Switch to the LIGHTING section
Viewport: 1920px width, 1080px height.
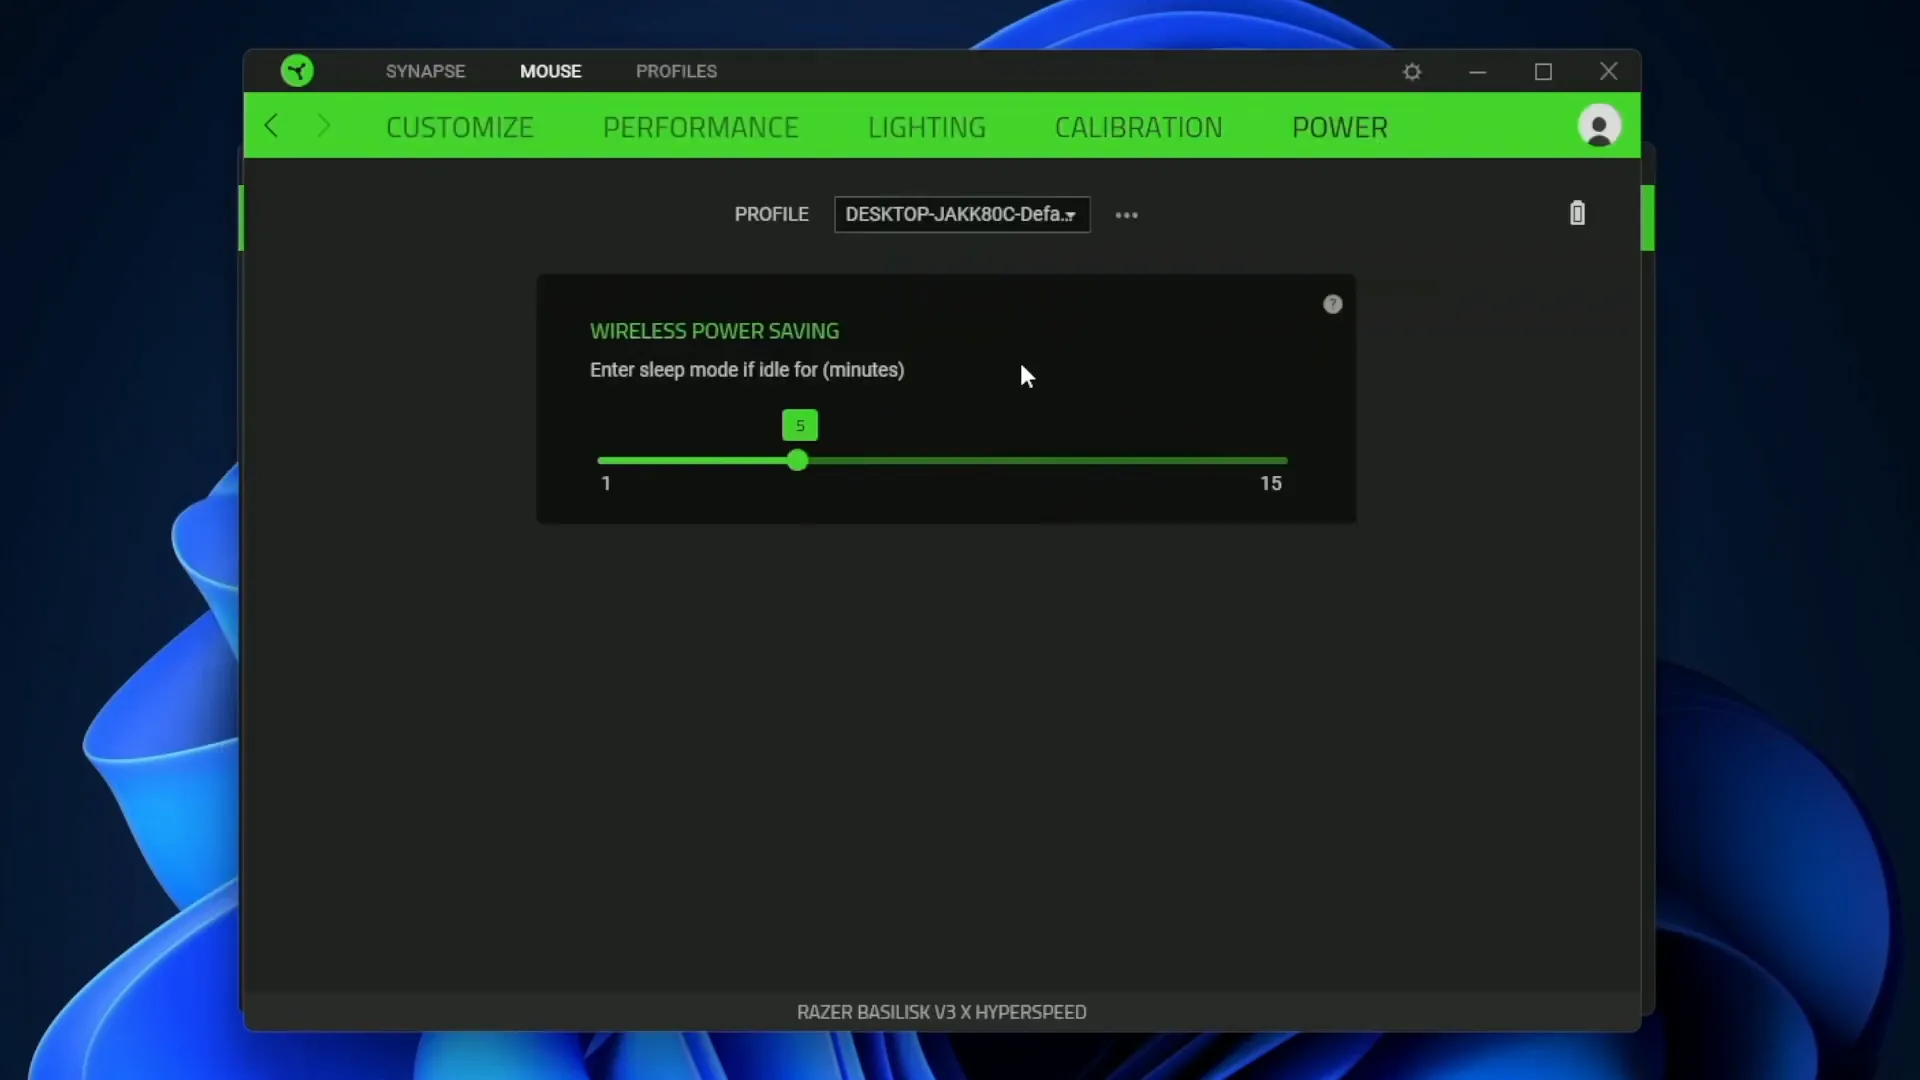click(x=926, y=128)
